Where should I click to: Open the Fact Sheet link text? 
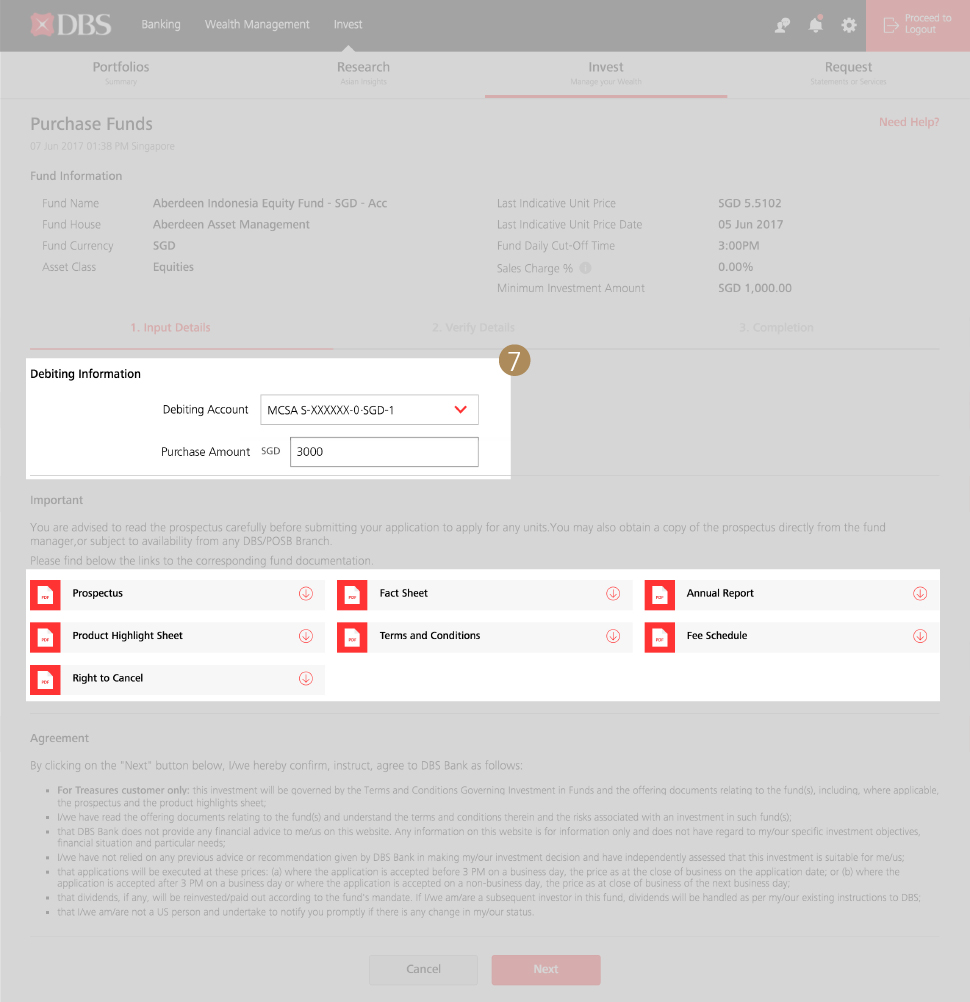pyautogui.click(x=404, y=593)
